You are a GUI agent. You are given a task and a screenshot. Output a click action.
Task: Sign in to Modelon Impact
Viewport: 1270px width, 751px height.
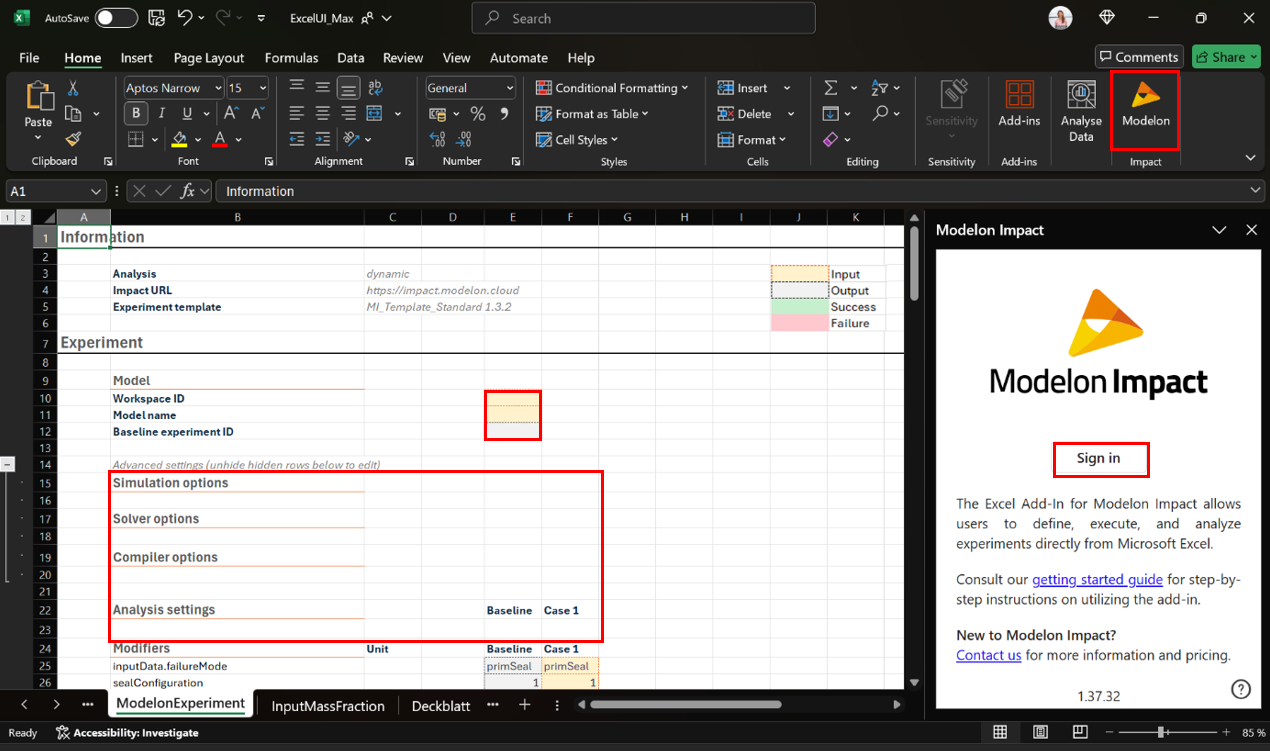(x=1099, y=459)
